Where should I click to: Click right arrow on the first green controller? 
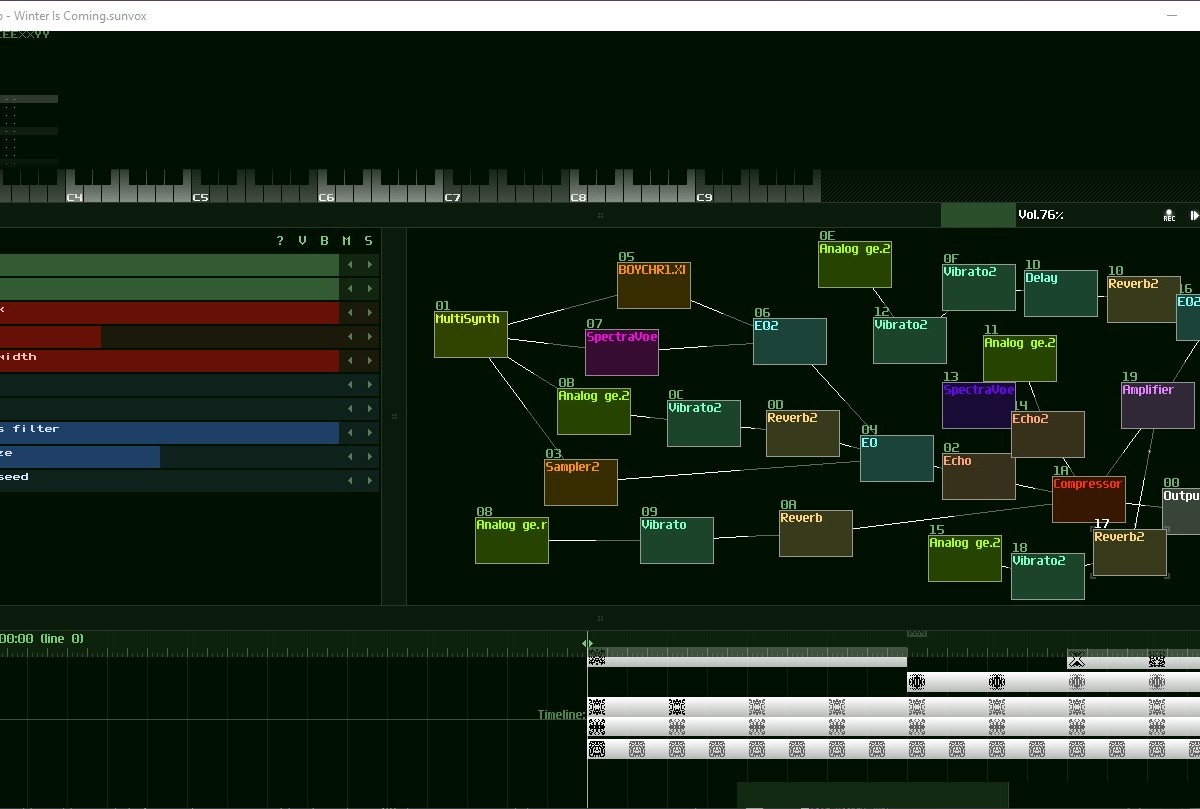click(x=370, y=265)
